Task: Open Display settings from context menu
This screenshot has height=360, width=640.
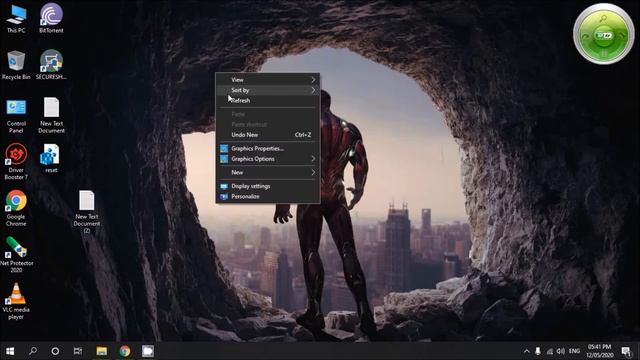Action: point(268,186)
